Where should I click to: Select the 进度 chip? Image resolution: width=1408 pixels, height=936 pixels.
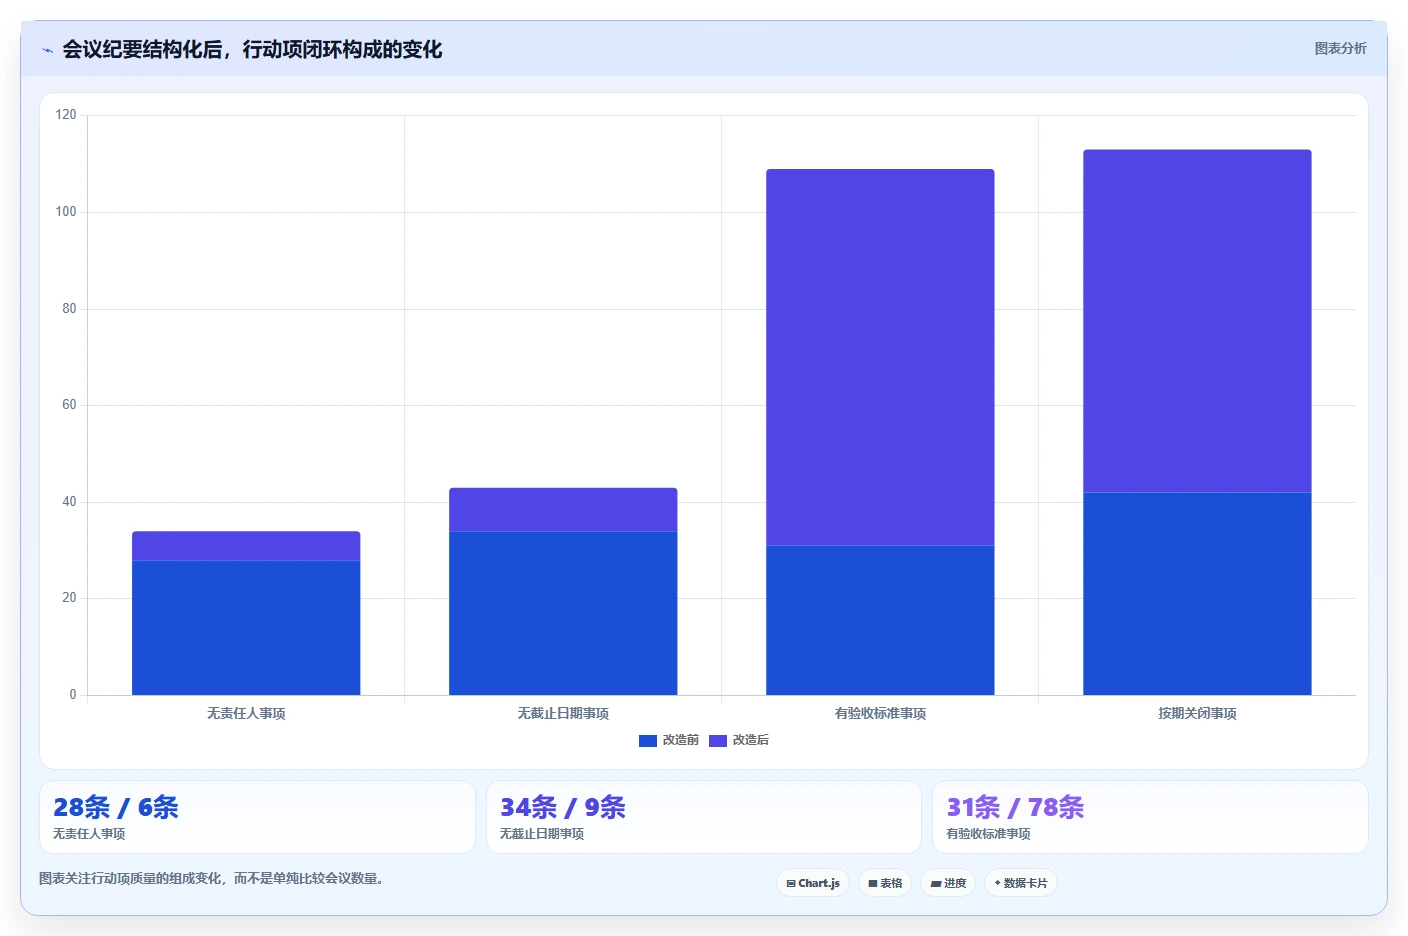[948, 883]
